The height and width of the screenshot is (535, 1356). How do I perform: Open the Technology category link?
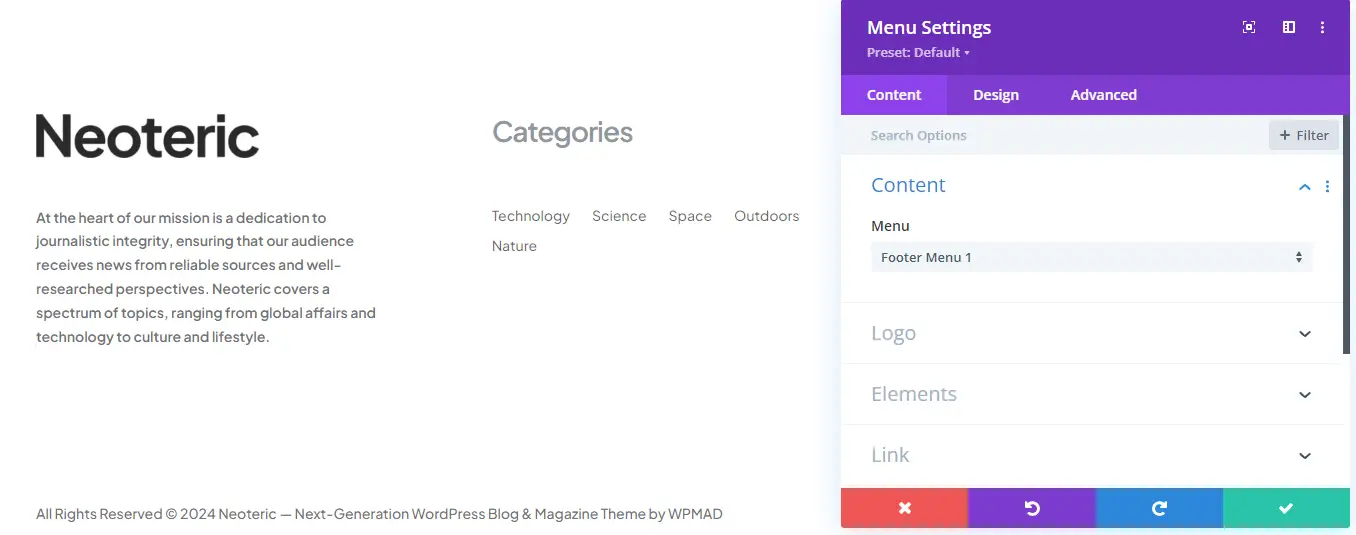pyautogui.click(x=530, y=216)
